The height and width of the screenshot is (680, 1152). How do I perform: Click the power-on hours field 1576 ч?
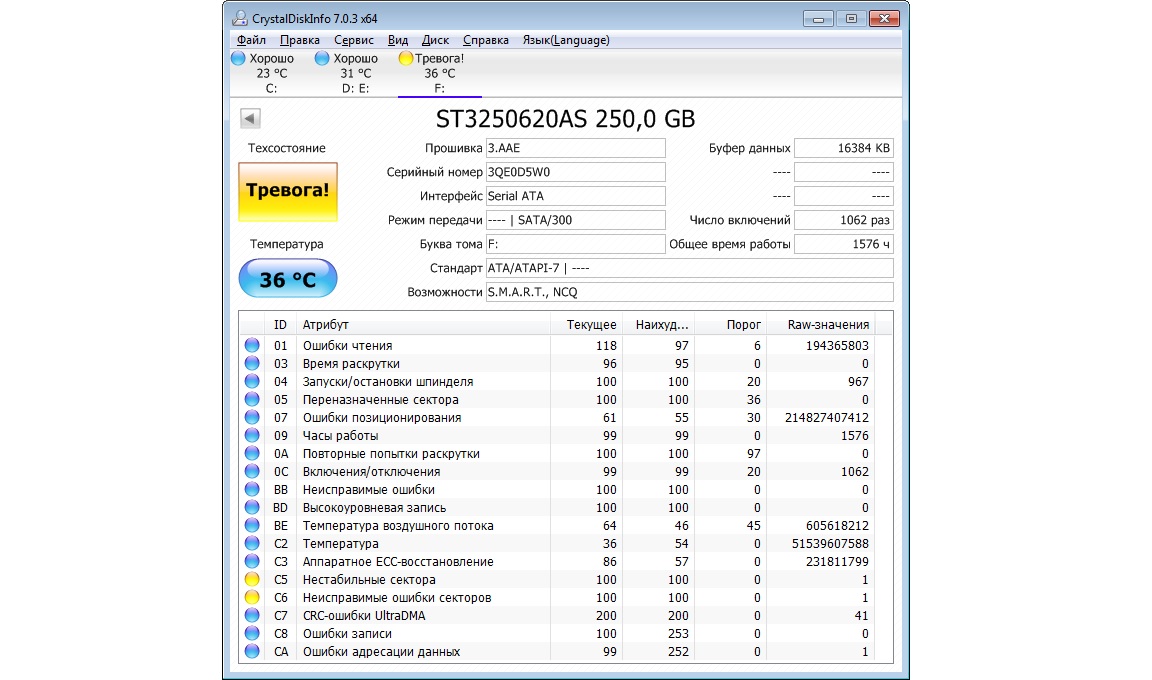(843, 244)
